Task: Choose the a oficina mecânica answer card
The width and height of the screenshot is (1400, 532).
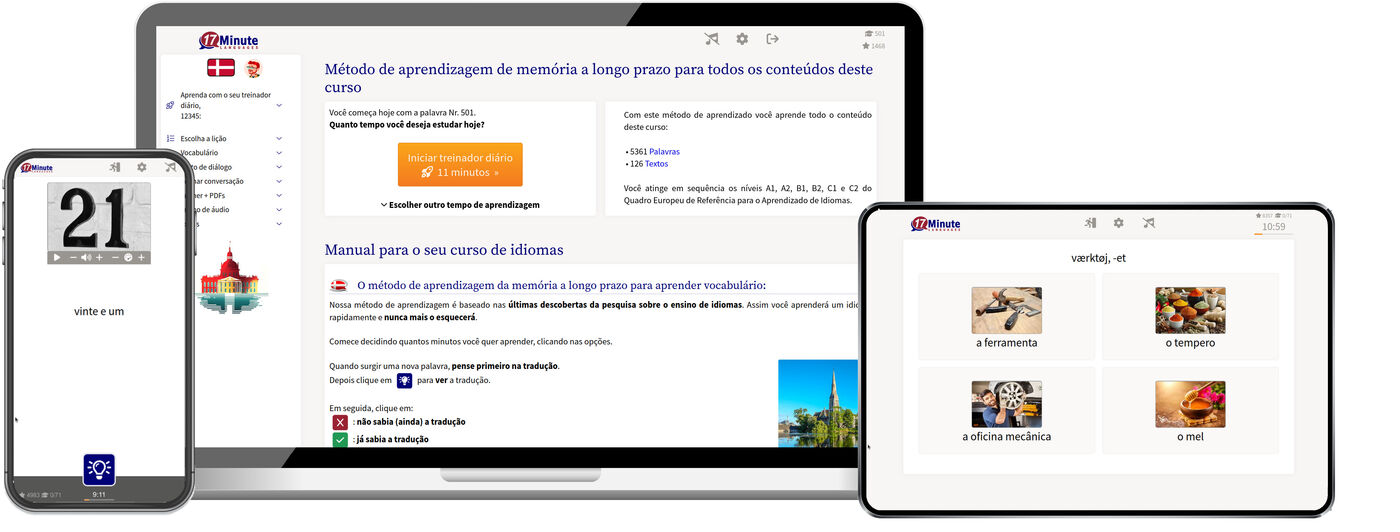Action: pos(1006,410)
